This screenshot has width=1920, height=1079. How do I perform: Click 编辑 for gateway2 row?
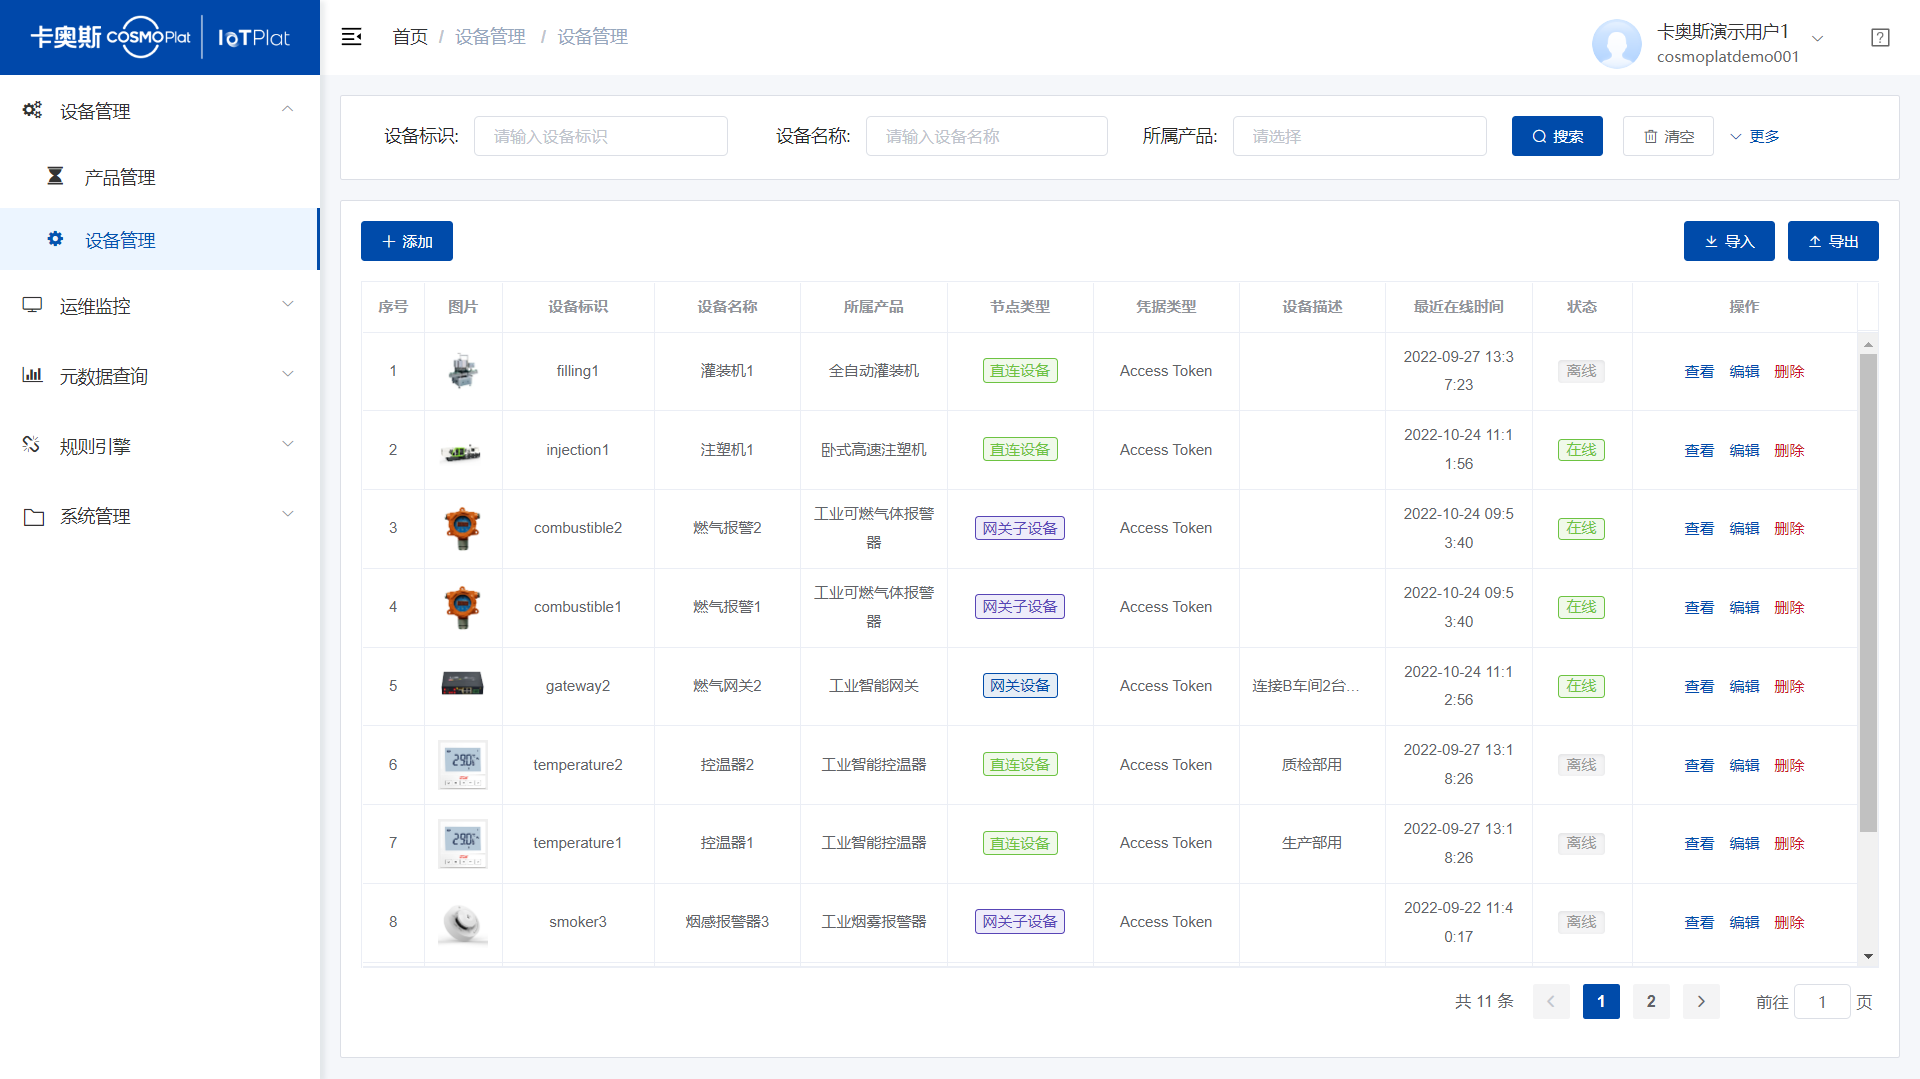[x=1744, y=686]
